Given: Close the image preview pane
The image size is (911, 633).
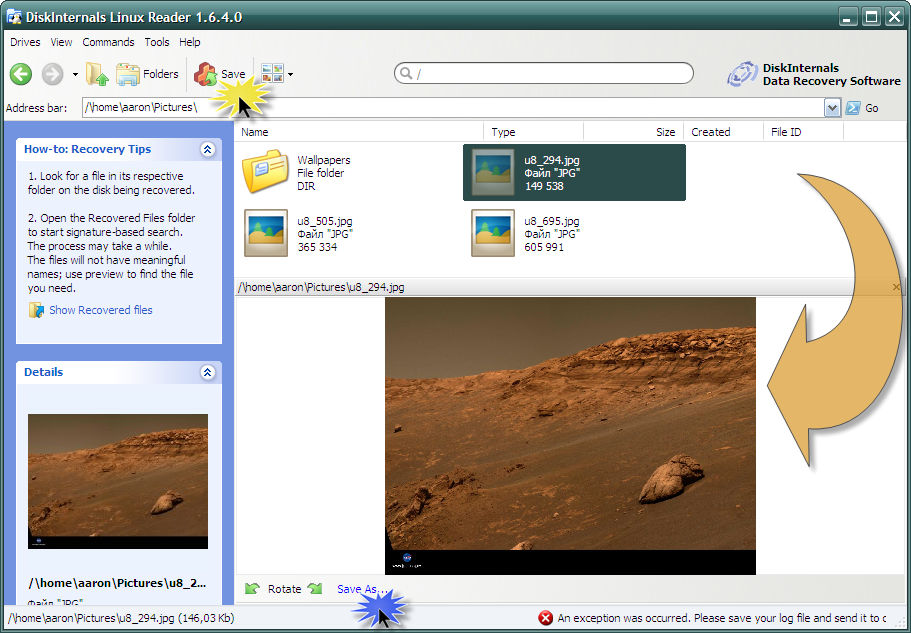Looking at the screenshot, I should tap(896, 287).
